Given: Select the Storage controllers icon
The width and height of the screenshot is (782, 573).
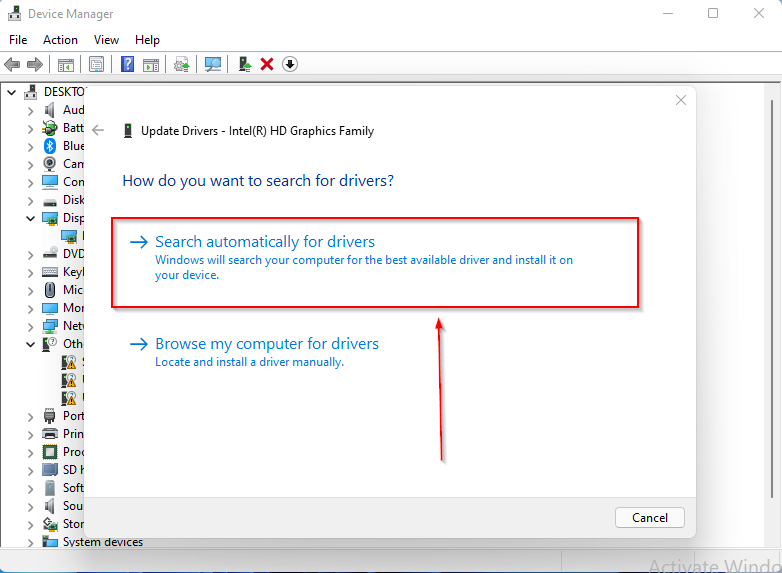Looking at the screenshot, I should (x=50, y=524).
